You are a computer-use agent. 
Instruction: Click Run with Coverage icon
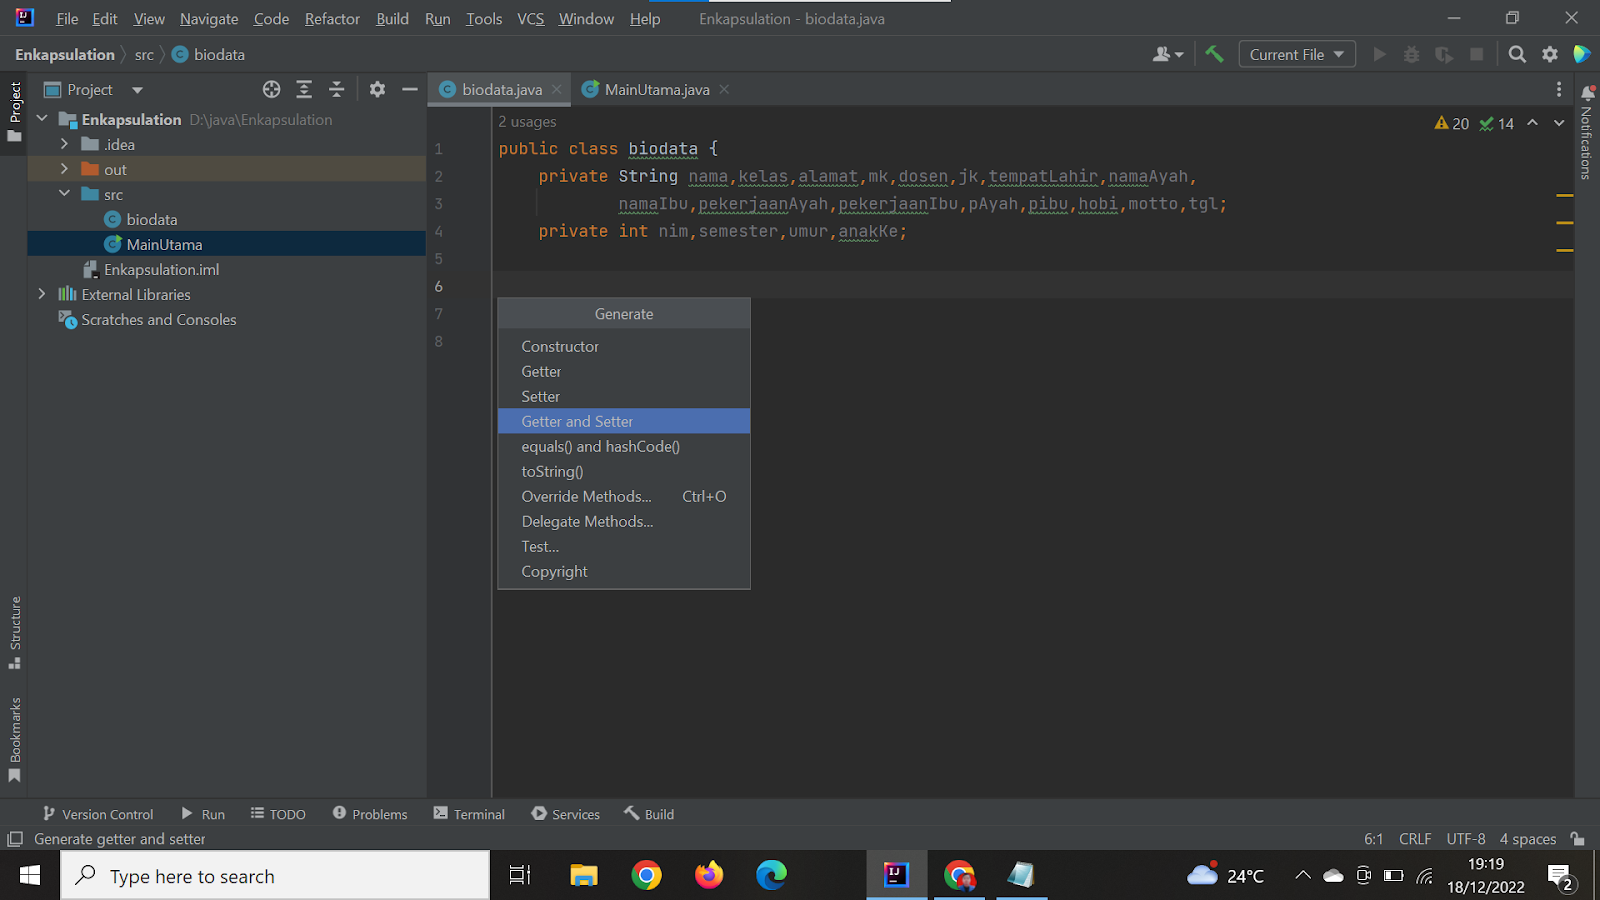1444,54
